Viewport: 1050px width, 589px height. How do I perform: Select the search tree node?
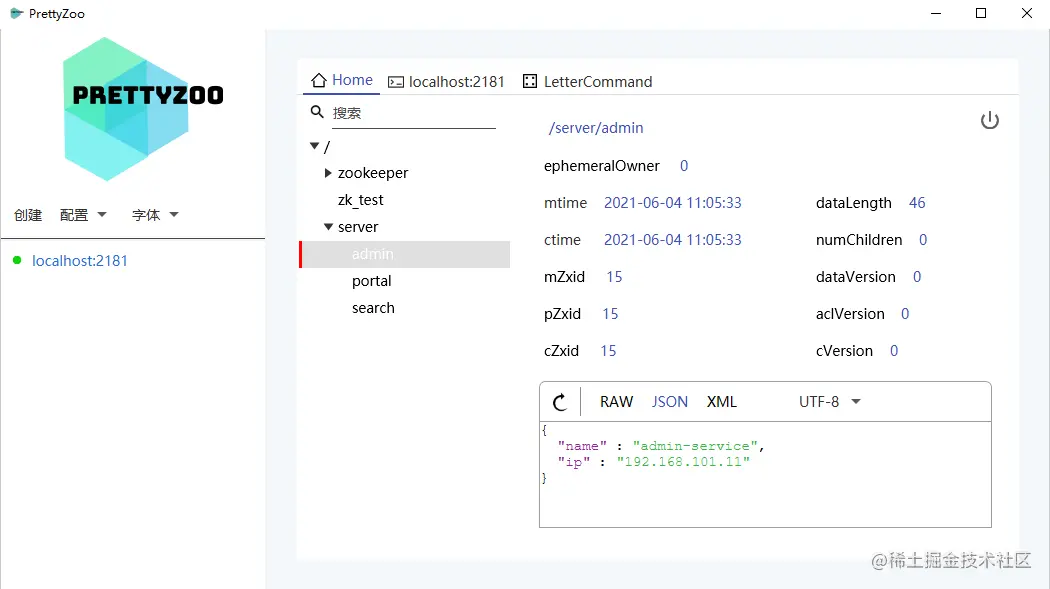[x=373, y=308]
